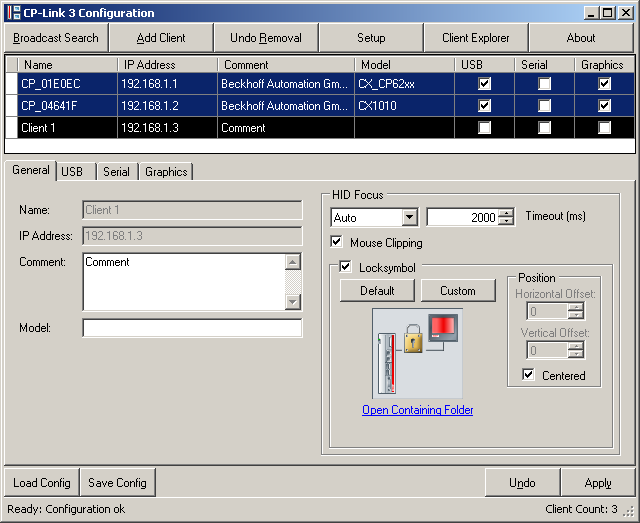Screen dimensions: 640x523
Task: Click the Timeout value field showing 2000
Action: 462,217
